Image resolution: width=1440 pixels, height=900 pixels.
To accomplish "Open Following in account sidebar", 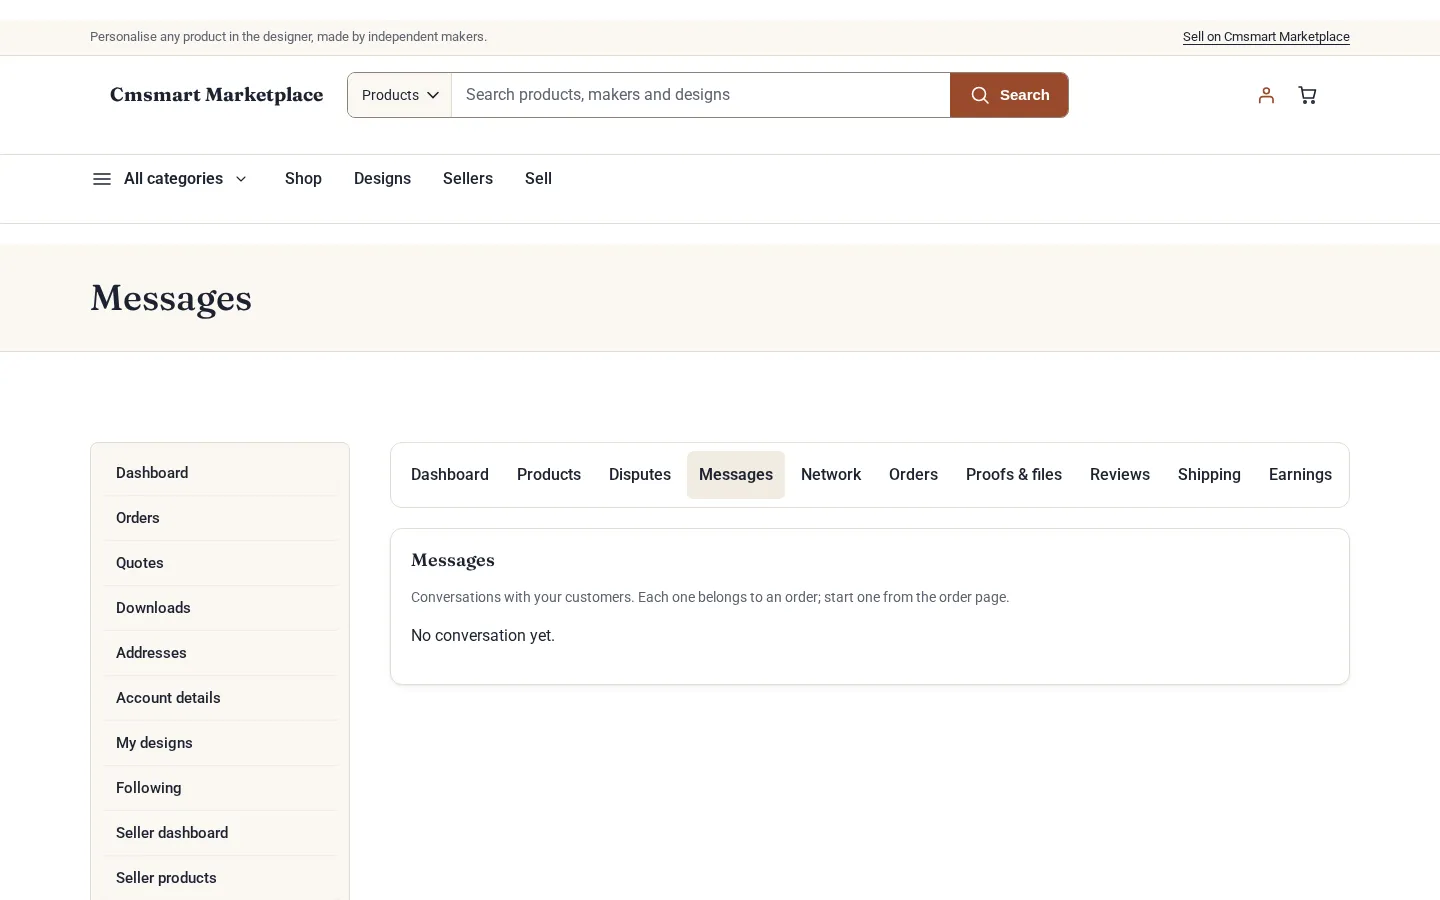I will coord(220,788).
